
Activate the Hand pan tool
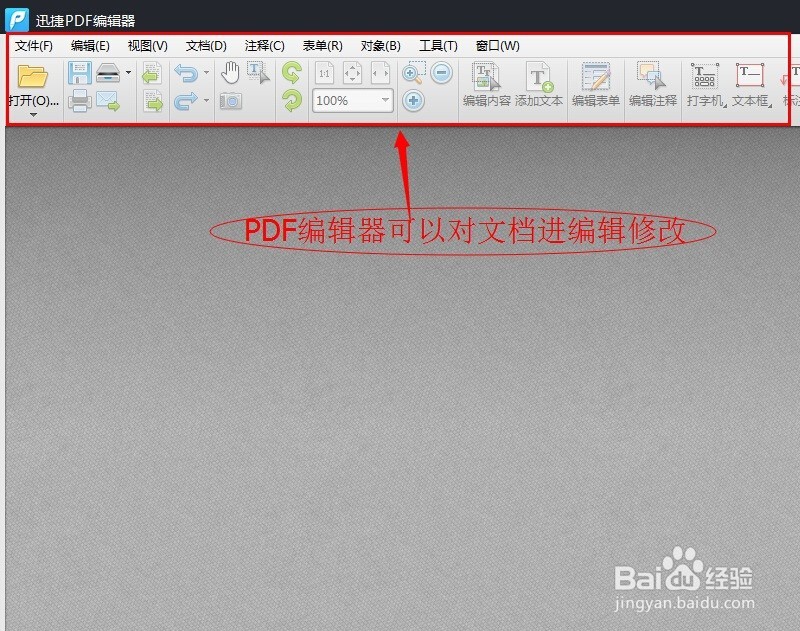[230, 71]
